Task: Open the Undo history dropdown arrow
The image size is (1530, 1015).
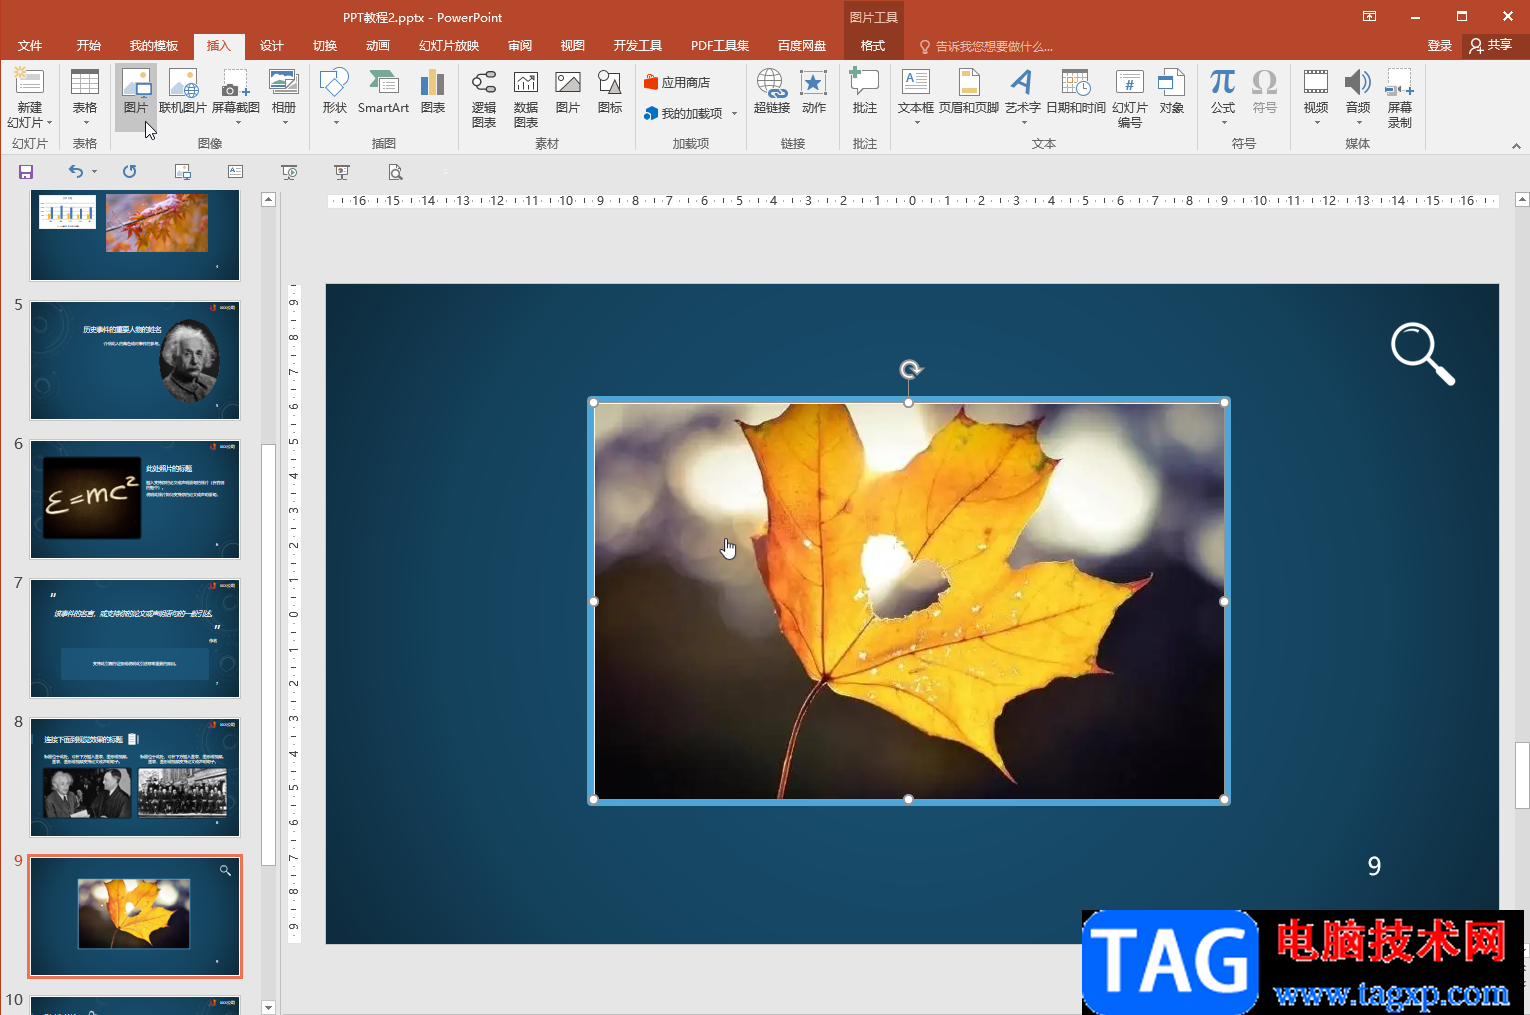Action: point(95,172)
